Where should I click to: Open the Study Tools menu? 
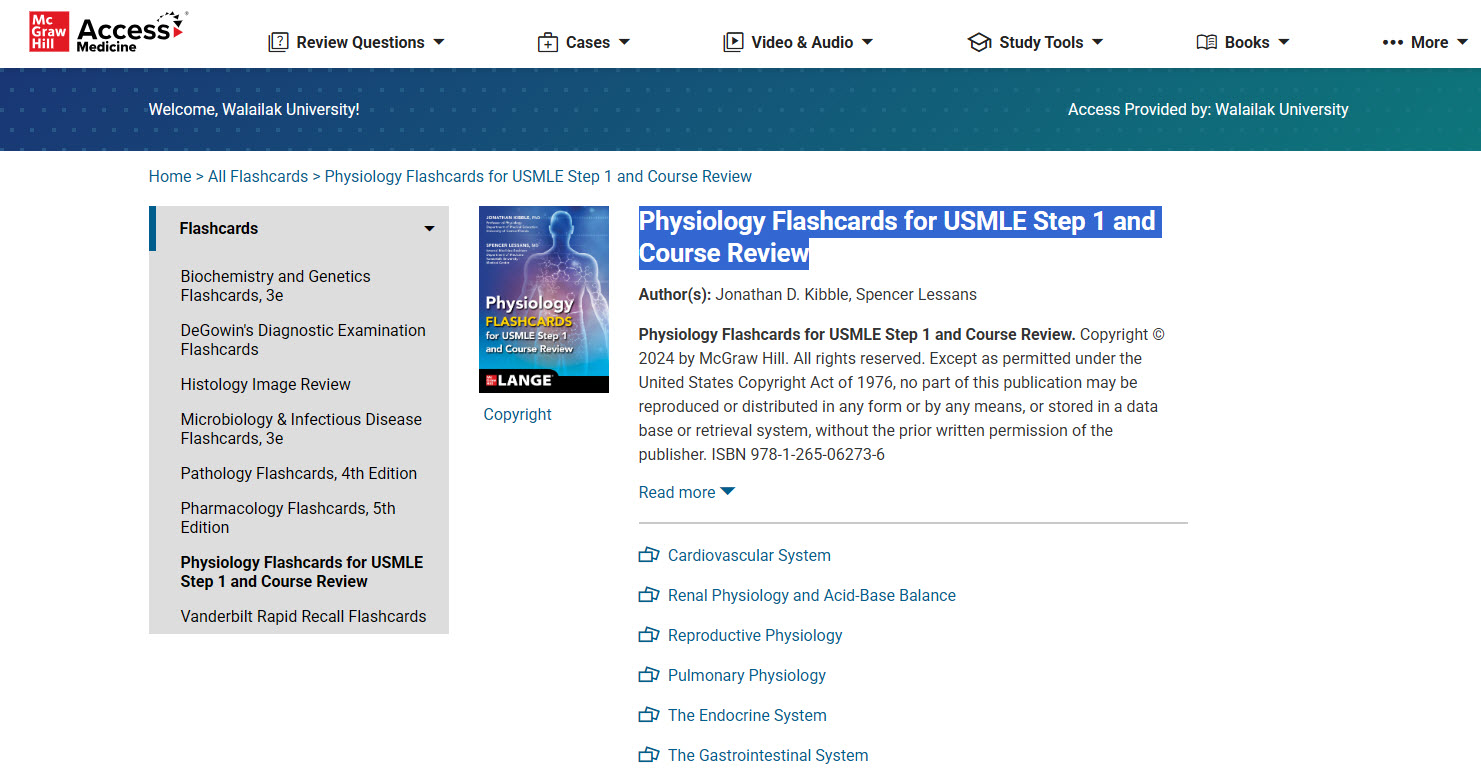click(x=1035, y=42)
